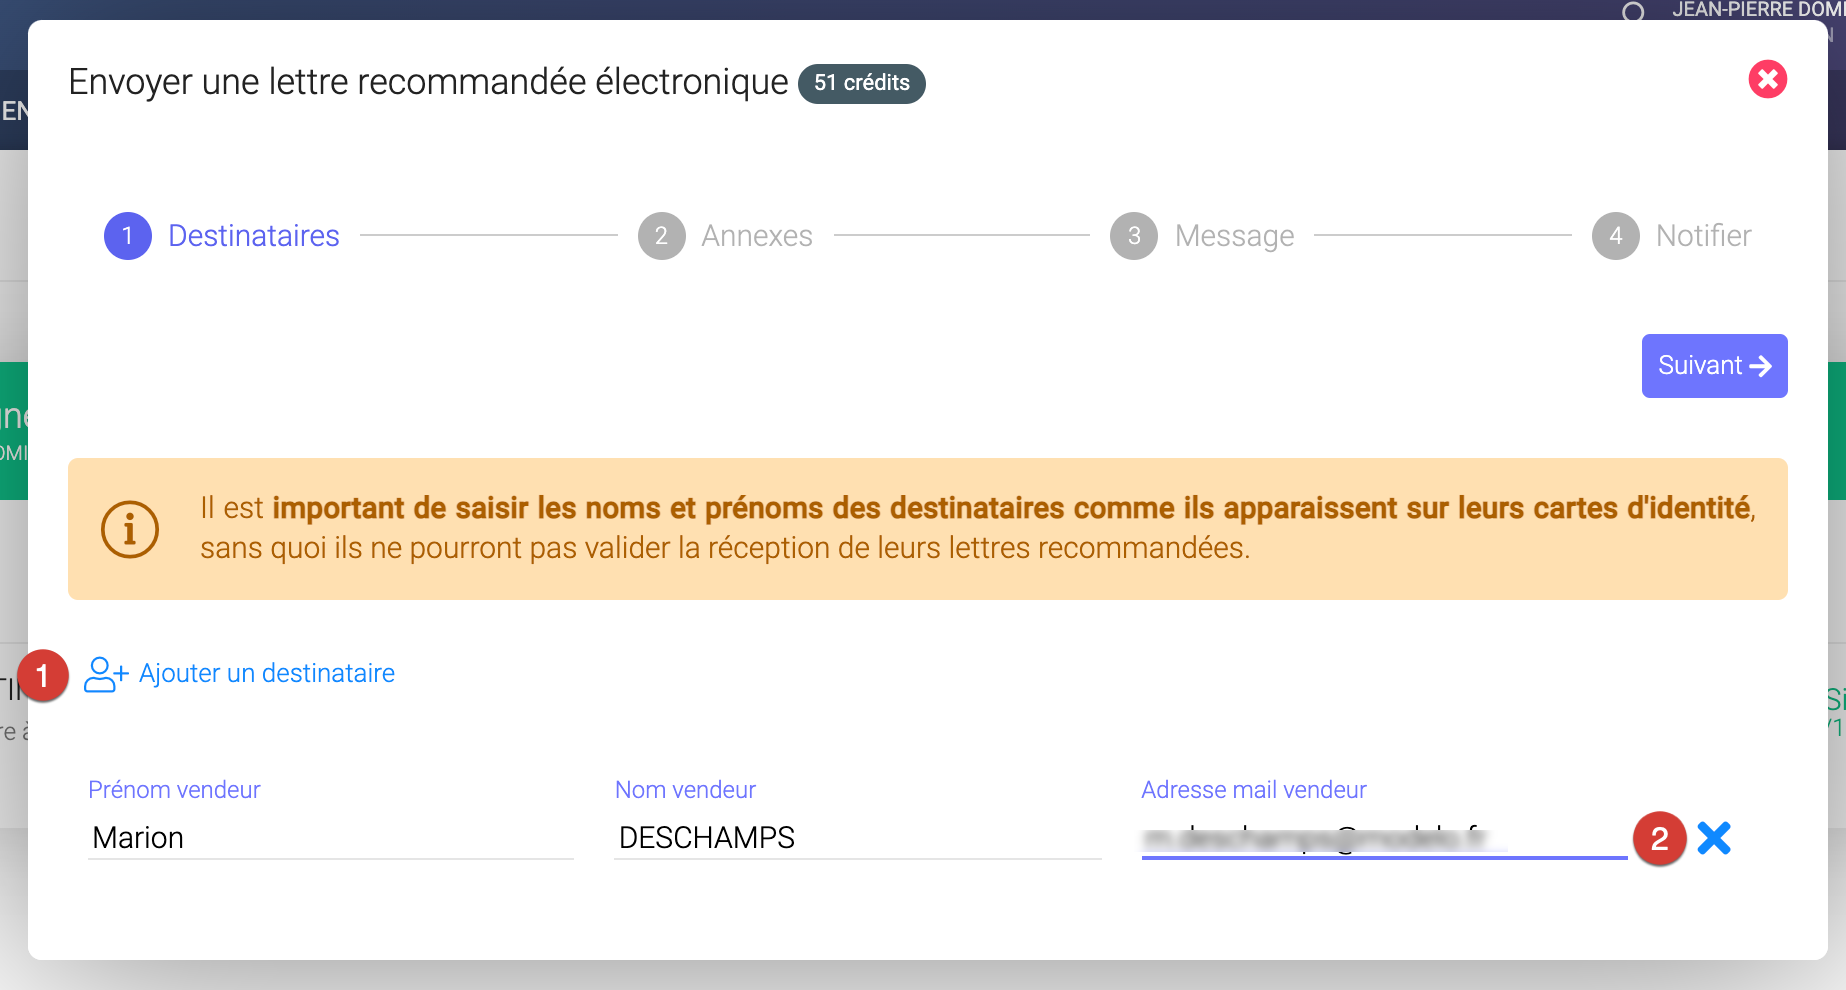Remove the recipient with the blue X
This screenshot has height=990, width=1846.
[1714, 838]
